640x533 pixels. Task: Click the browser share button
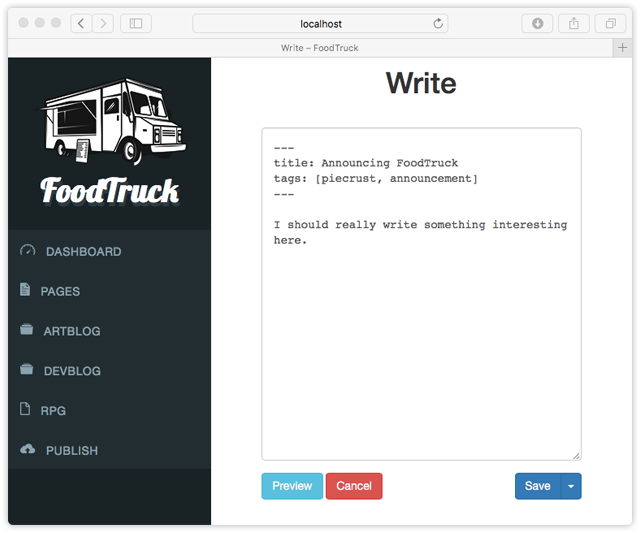573,23
